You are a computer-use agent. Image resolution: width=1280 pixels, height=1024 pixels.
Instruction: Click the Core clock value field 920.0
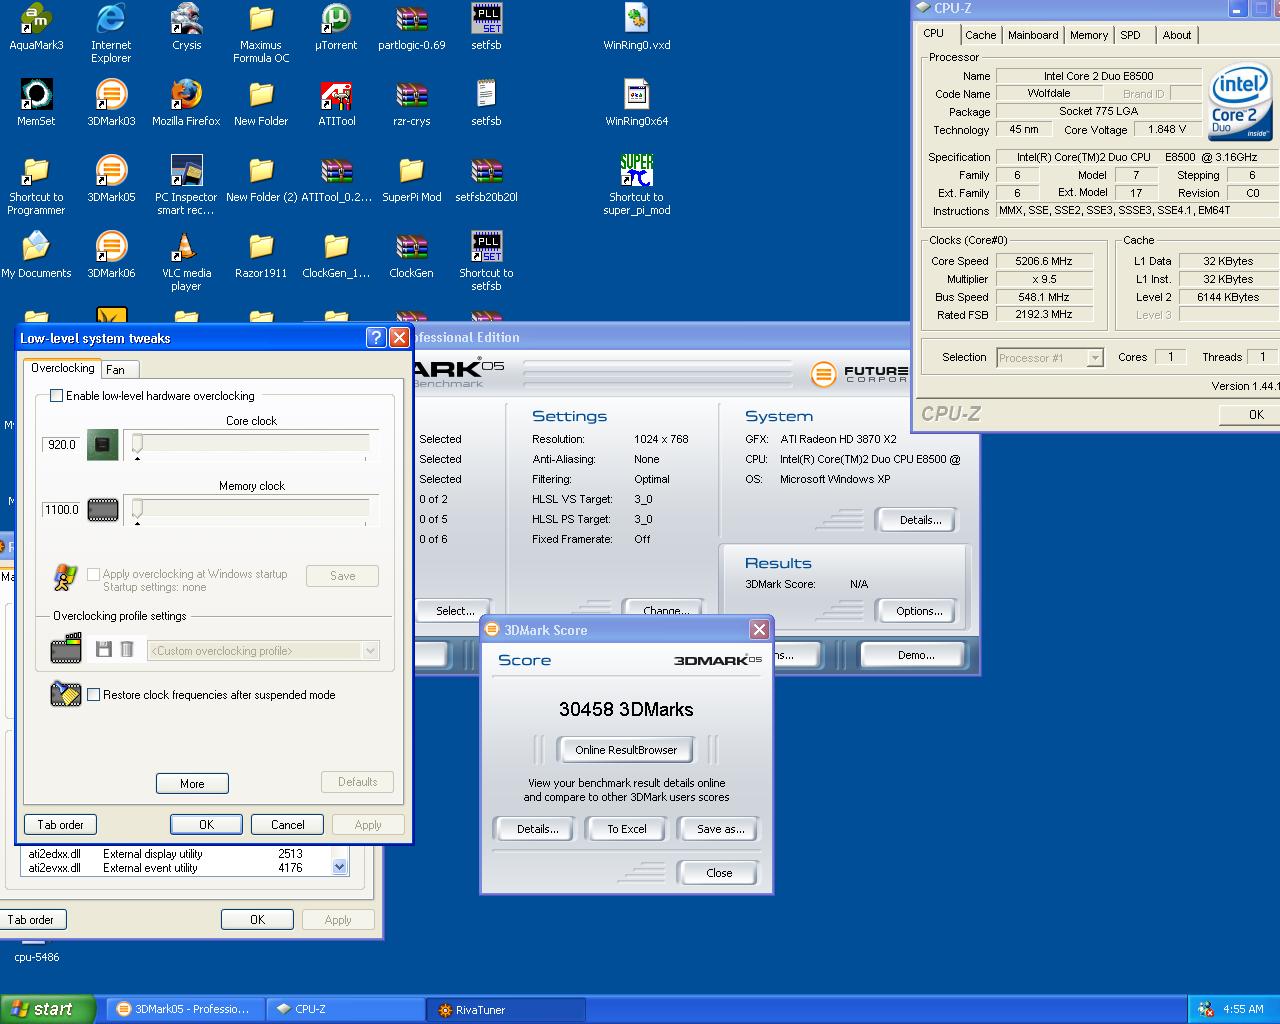tap(61, 445)
